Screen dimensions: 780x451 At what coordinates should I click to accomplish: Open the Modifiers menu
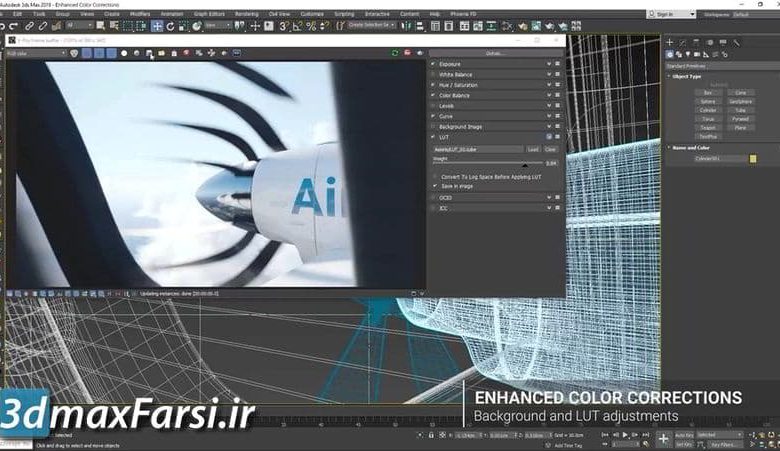[x=140, y=14]
